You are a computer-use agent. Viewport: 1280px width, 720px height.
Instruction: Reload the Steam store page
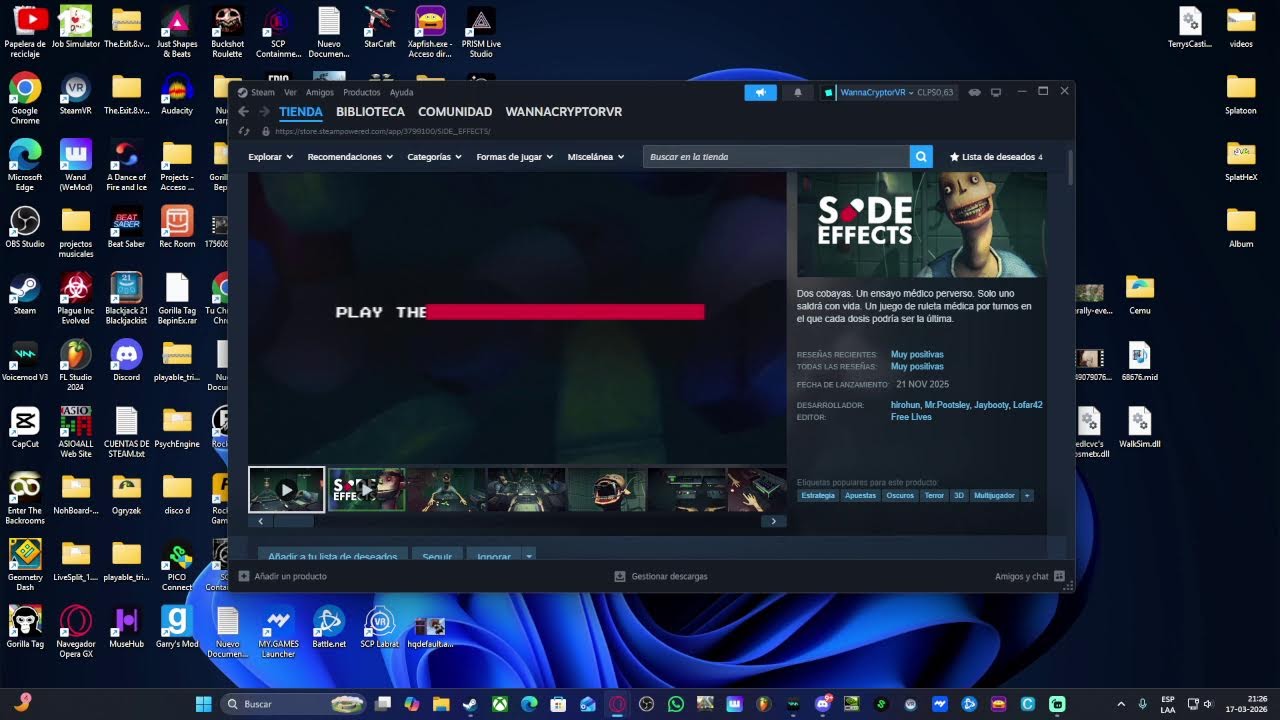point(244,131)
